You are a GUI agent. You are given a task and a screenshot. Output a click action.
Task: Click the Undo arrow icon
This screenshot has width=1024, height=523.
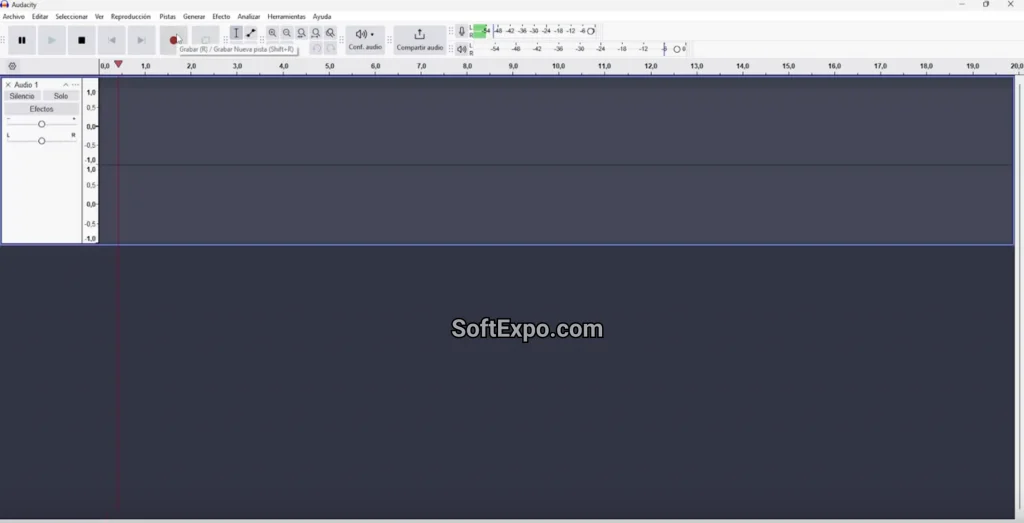coord(316,48)
